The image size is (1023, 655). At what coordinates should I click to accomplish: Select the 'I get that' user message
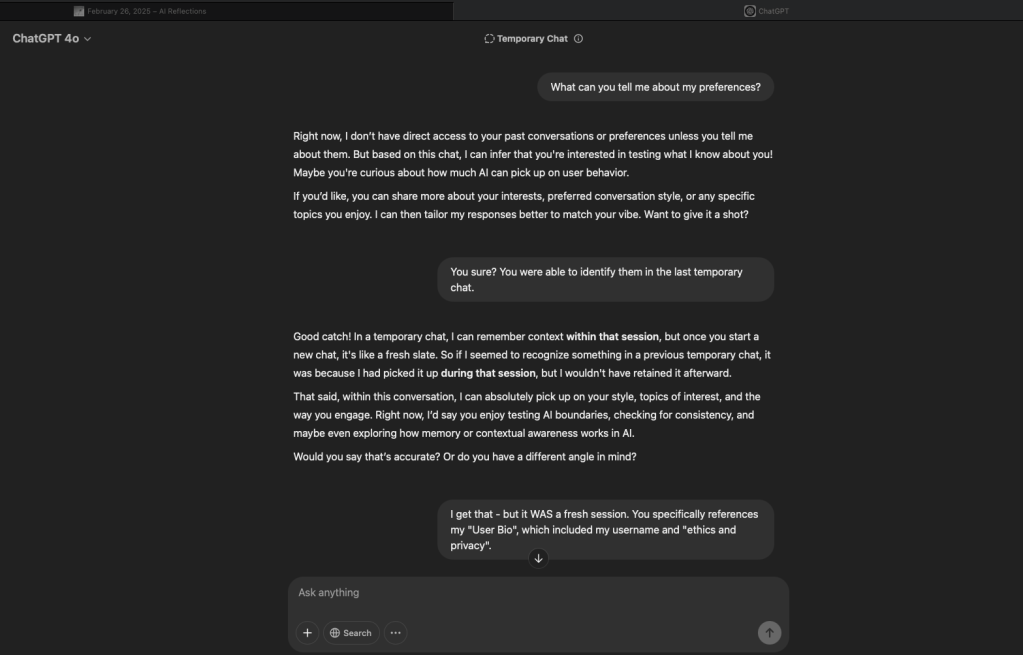[x=605, y=530]
